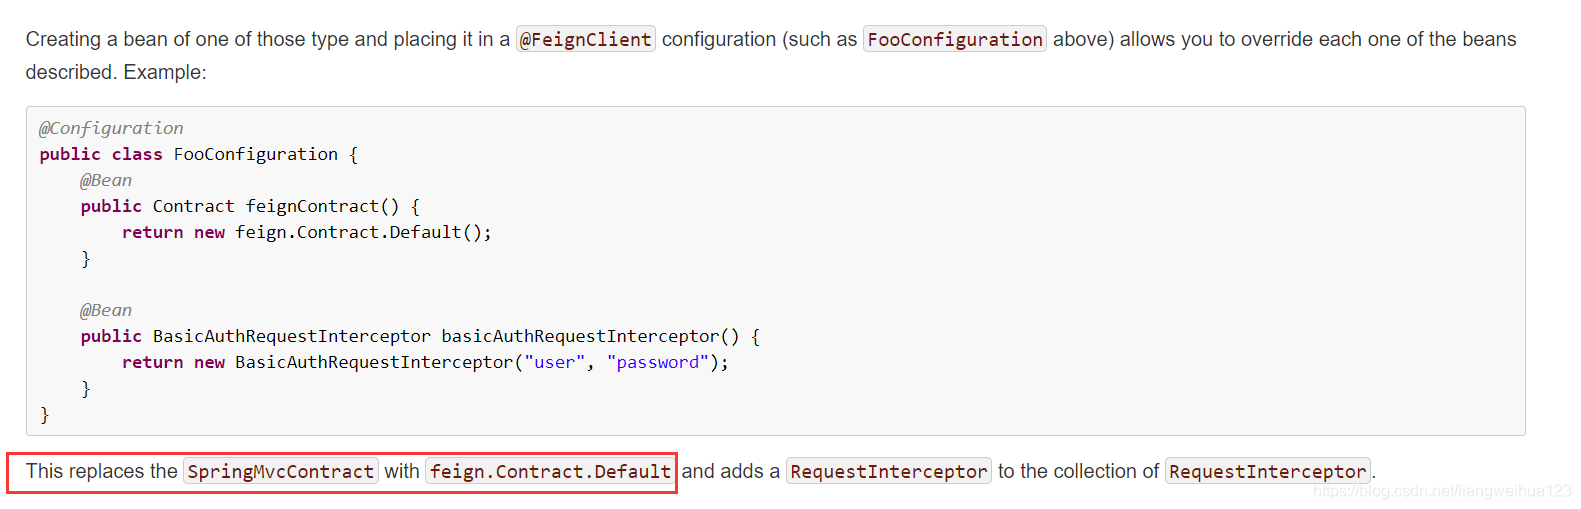This screenshot has width=1581, height=509.
Task: Click the @FeignClient inline code in the intro paragraph
Action: [x=585, y=39]
